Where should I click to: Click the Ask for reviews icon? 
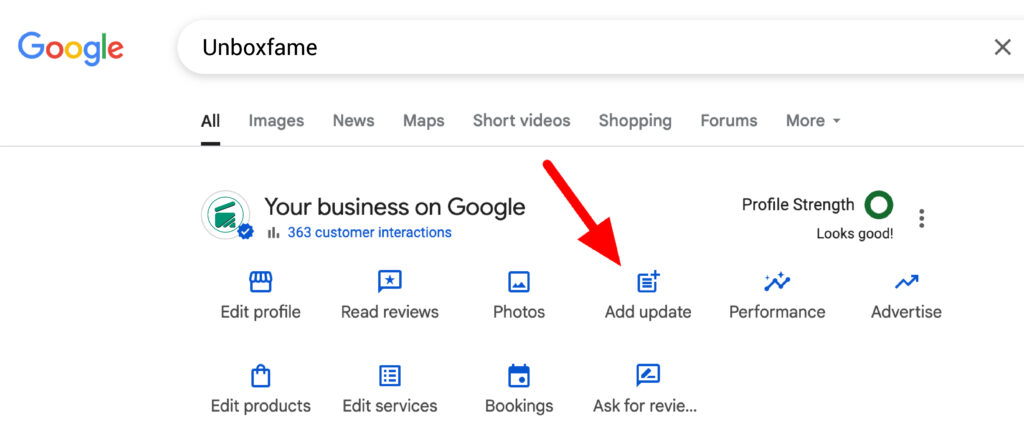click(x=648, y=375)
